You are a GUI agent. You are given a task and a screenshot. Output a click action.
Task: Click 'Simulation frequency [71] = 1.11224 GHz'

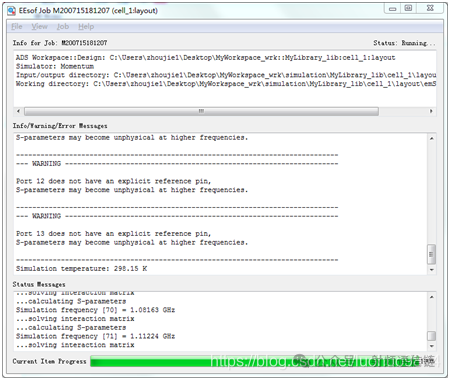point(95,336)
